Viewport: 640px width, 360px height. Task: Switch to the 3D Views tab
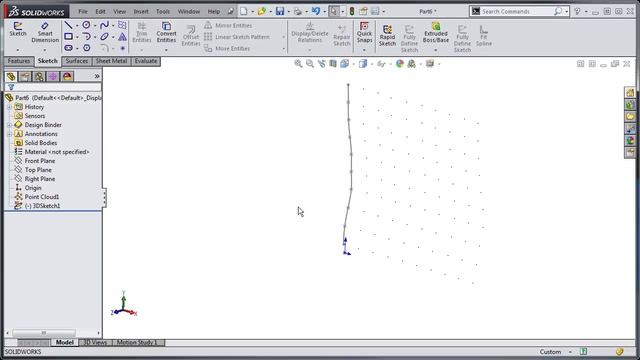click(95, 342)
